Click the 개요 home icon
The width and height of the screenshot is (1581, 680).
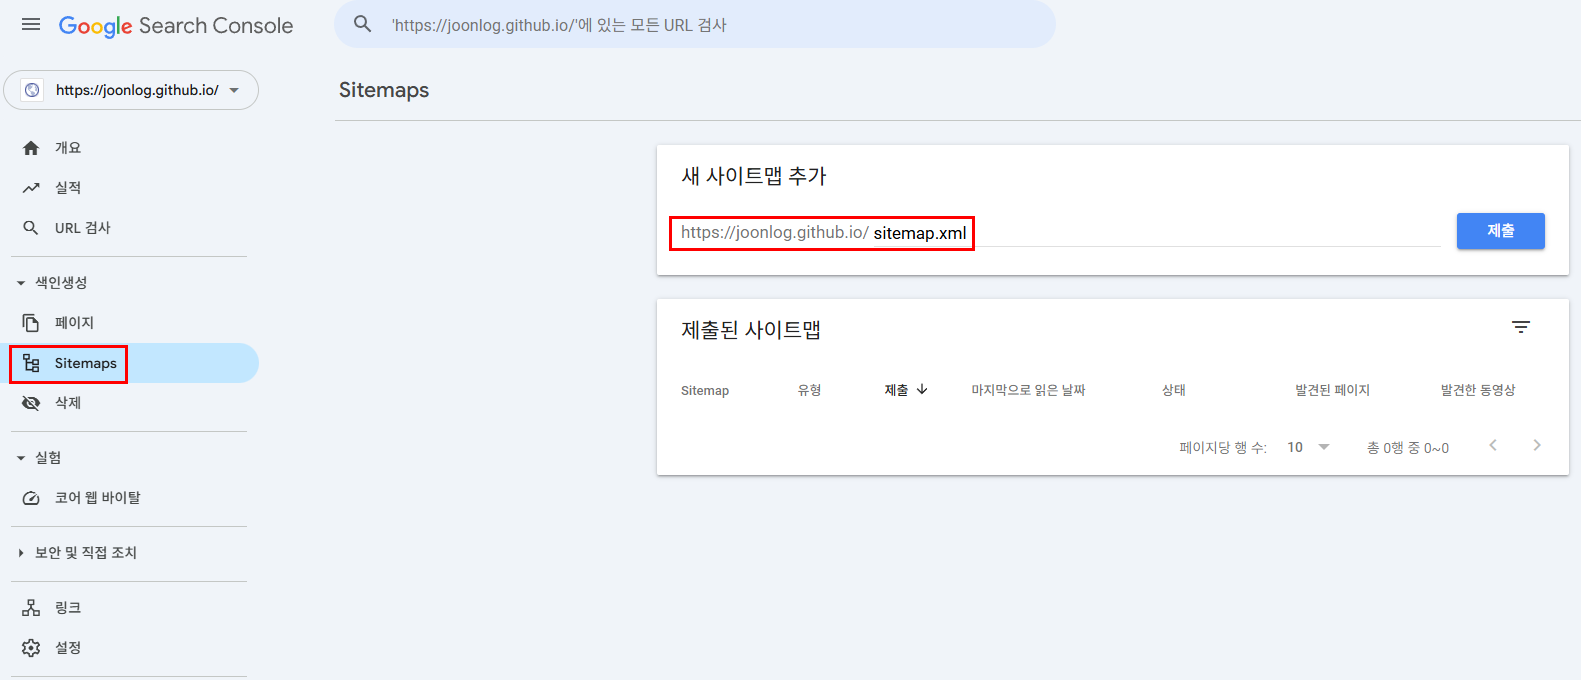click(x=31, y=148)
